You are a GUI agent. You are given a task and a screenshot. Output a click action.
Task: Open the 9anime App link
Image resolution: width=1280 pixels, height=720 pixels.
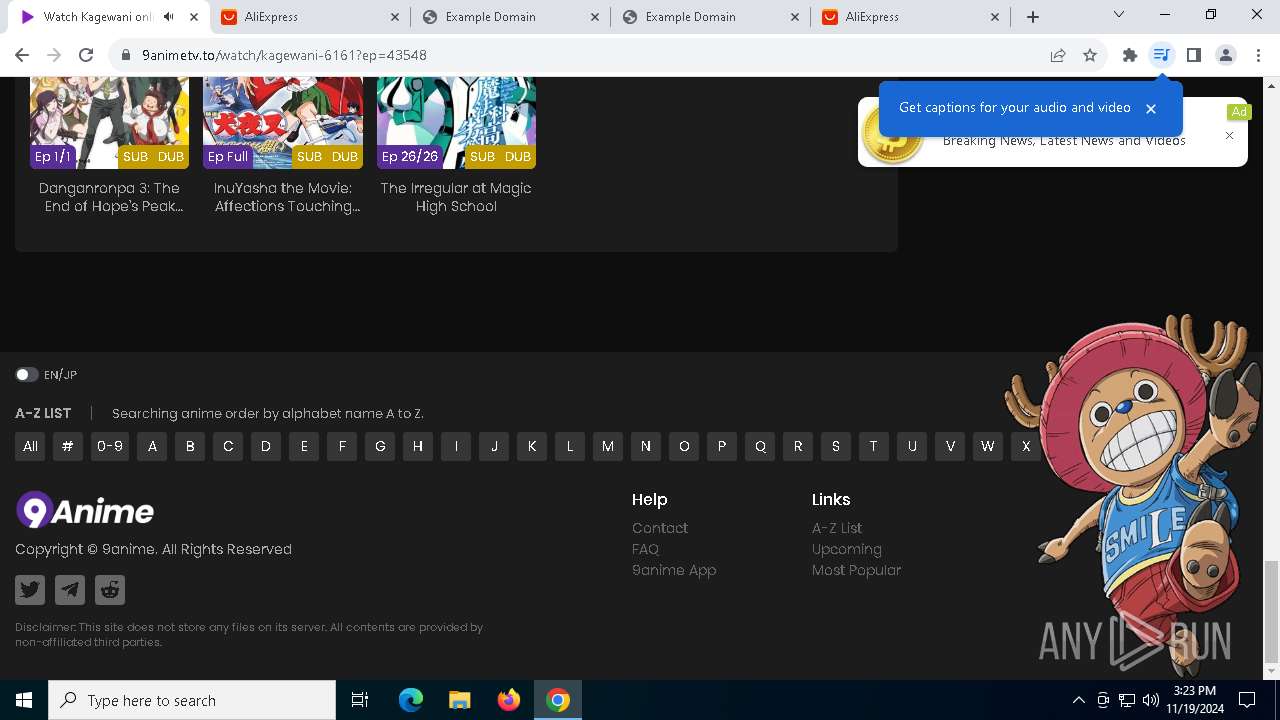pos(674,570)
